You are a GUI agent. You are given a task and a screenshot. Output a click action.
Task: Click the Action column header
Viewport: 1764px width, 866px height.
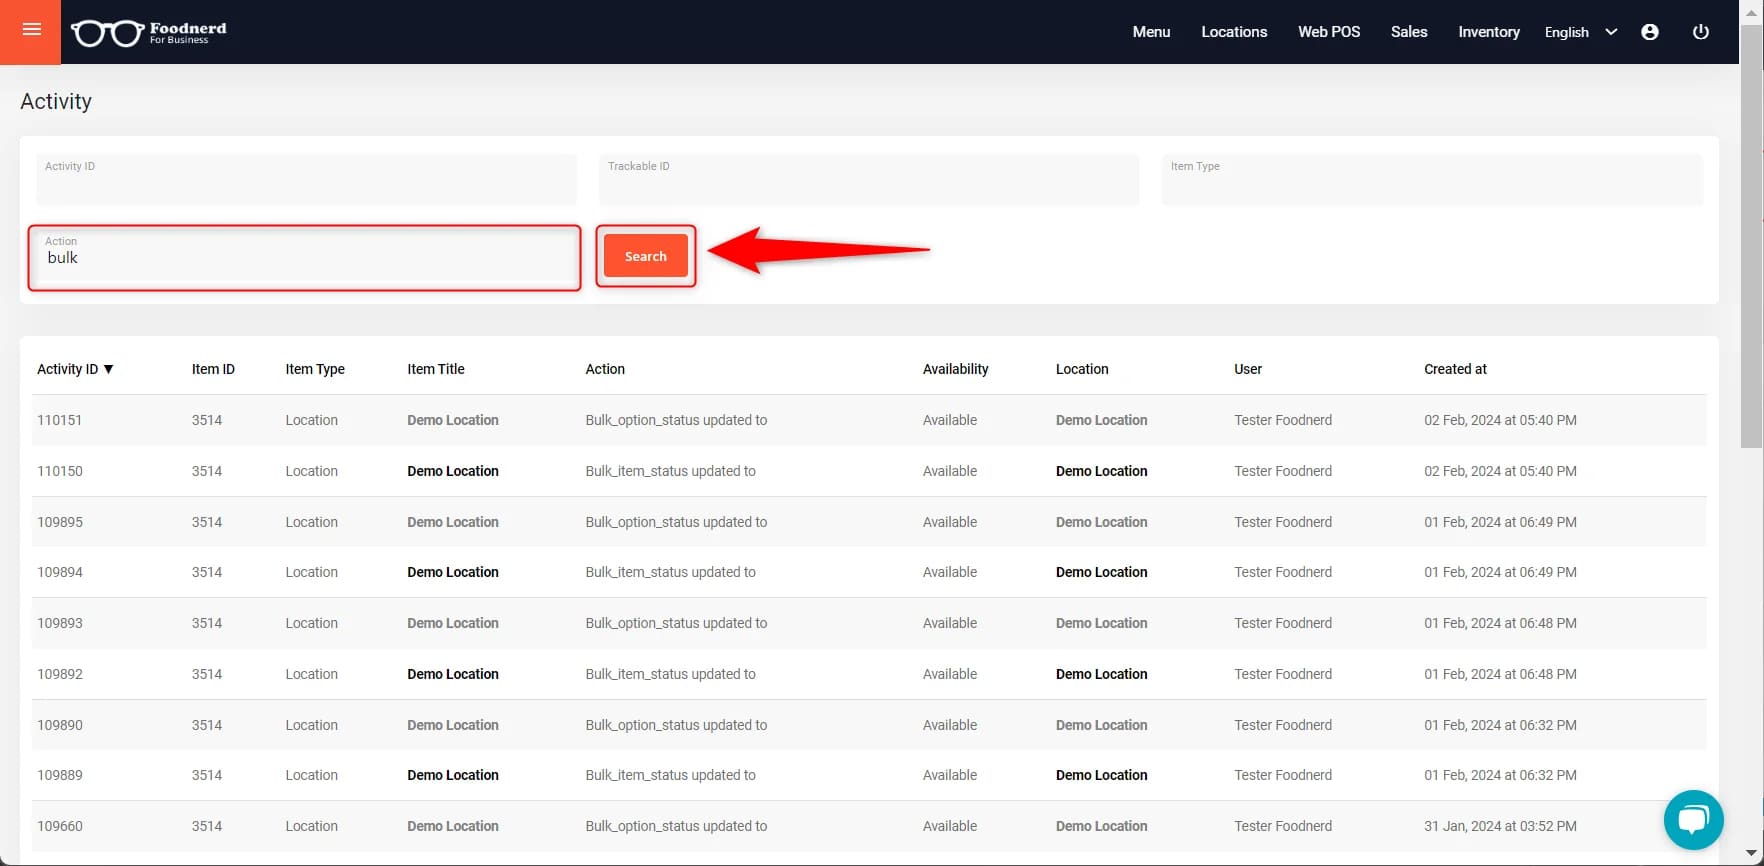605,369
